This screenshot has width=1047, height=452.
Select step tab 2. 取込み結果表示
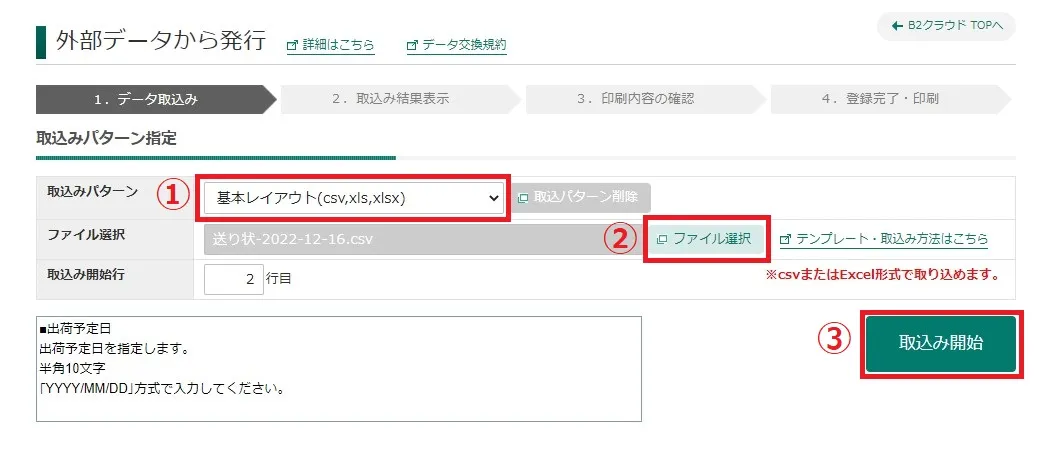[390, 99]
